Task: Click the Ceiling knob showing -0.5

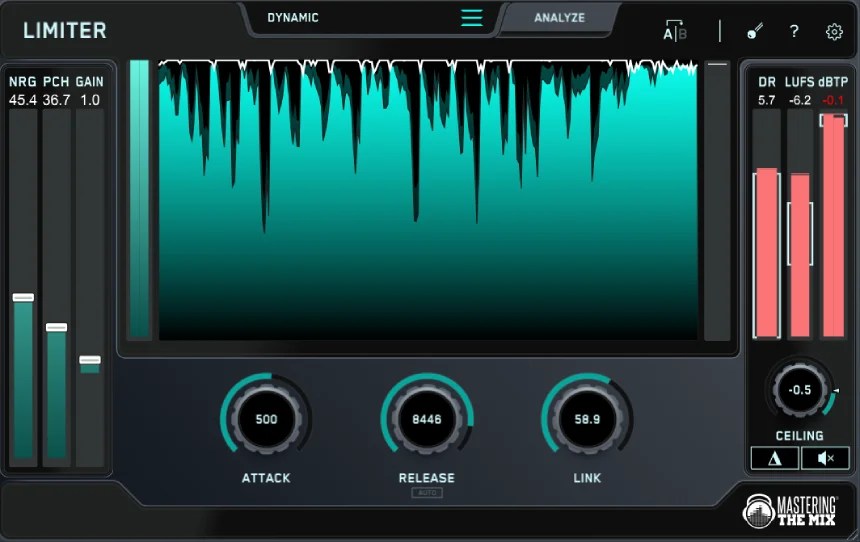Action: pyautogui.click(x=800, y=390)
